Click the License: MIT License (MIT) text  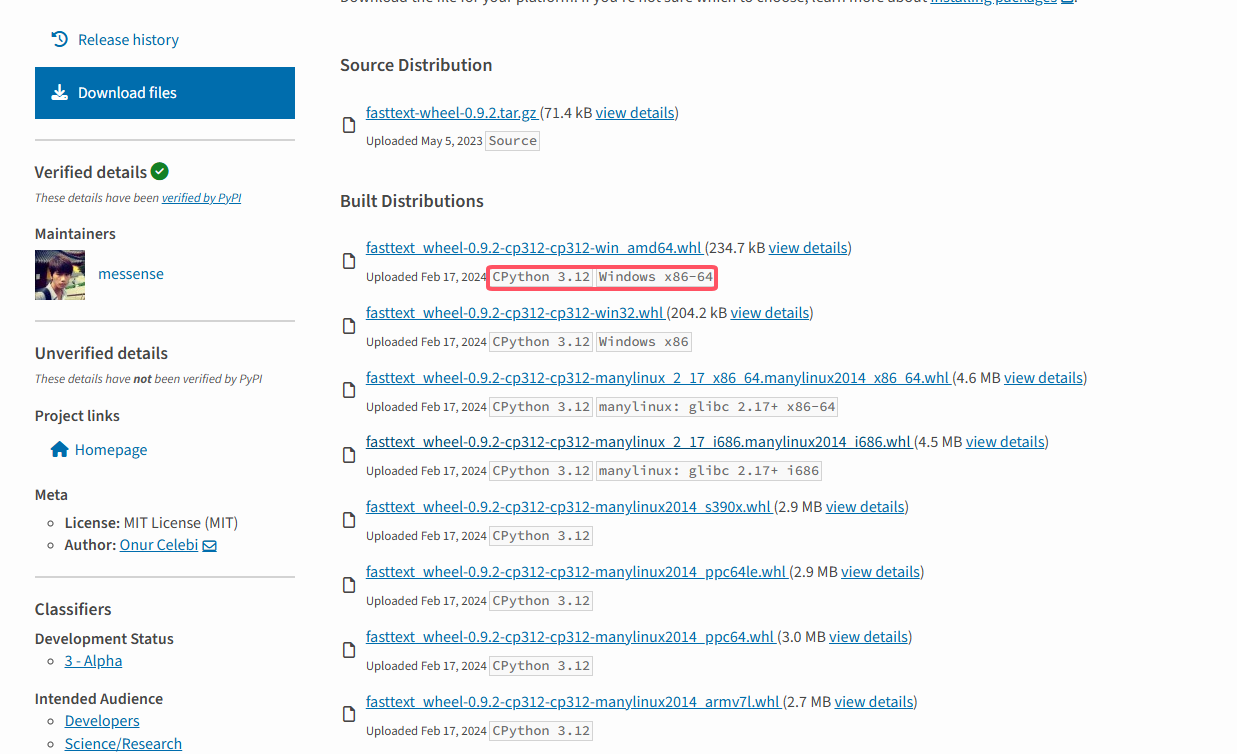point(151,523)
